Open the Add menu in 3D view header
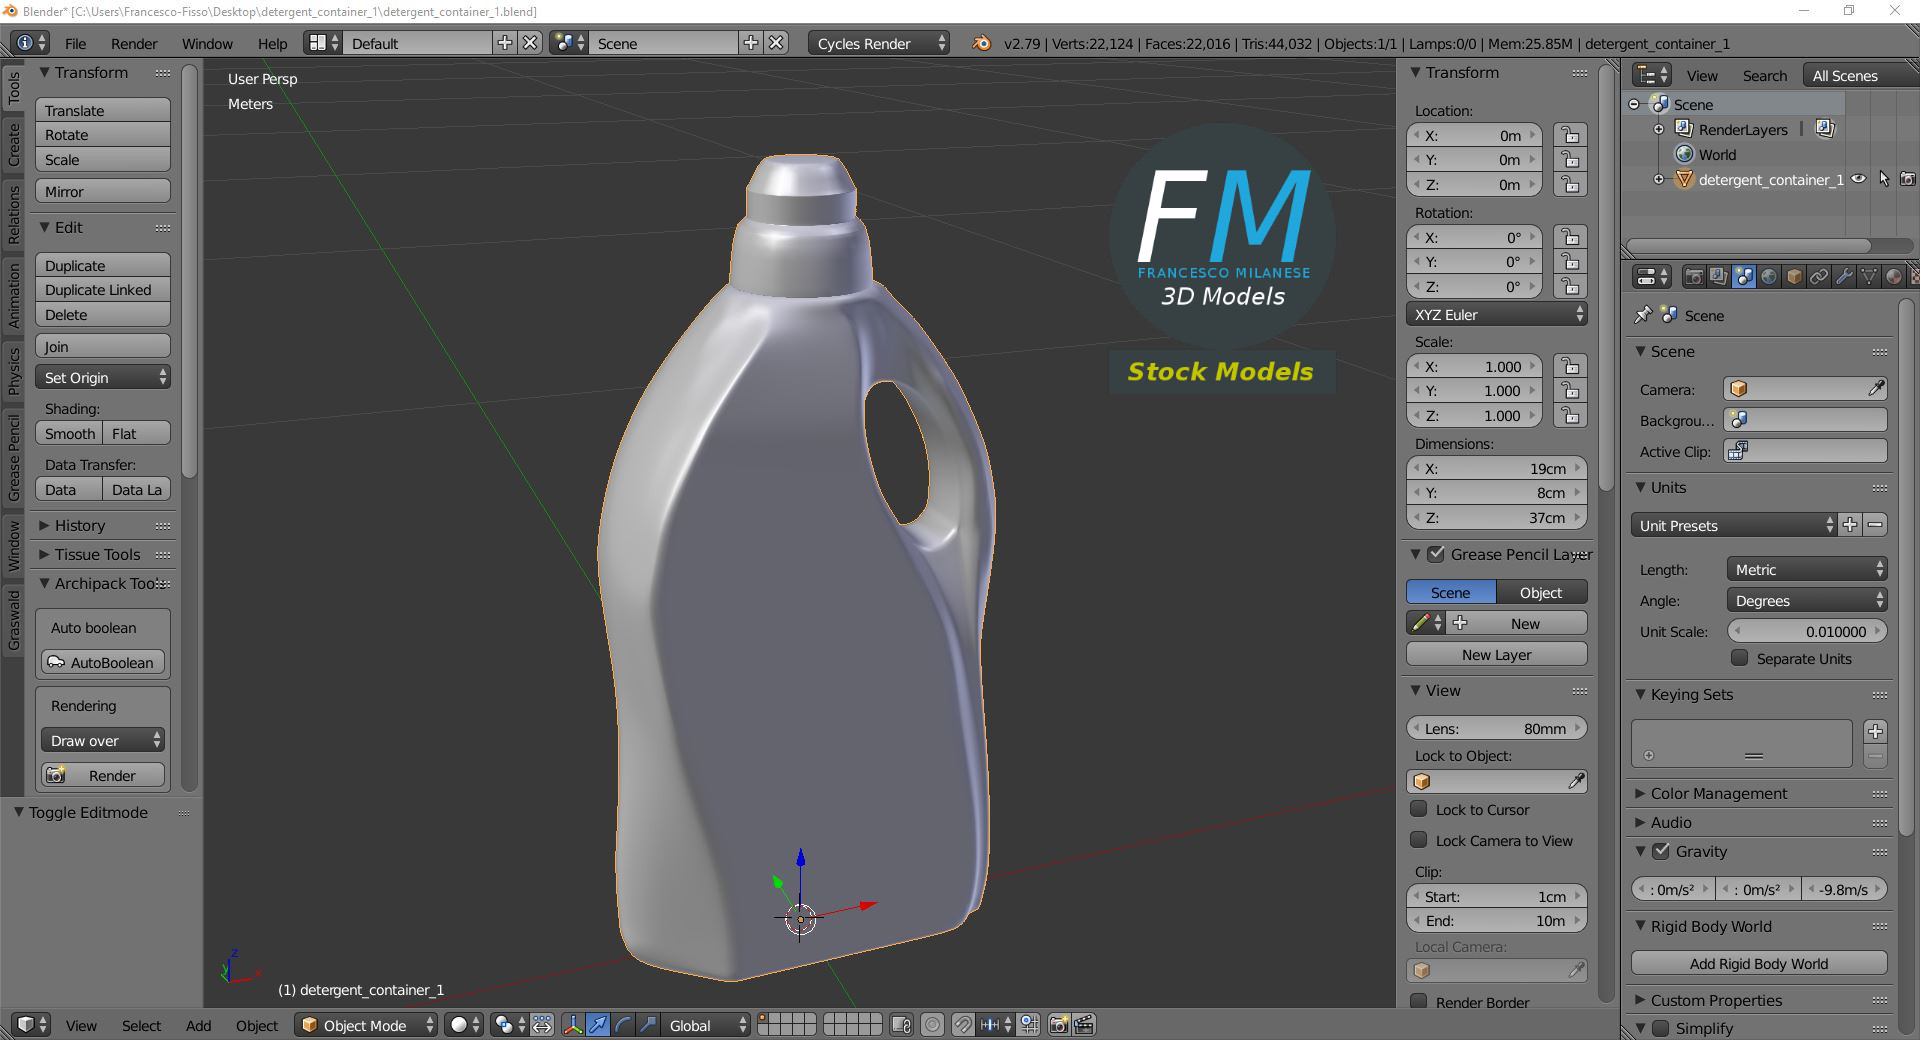Viewport: 1920px width, 1040px height. click(x=198, y=1025)
